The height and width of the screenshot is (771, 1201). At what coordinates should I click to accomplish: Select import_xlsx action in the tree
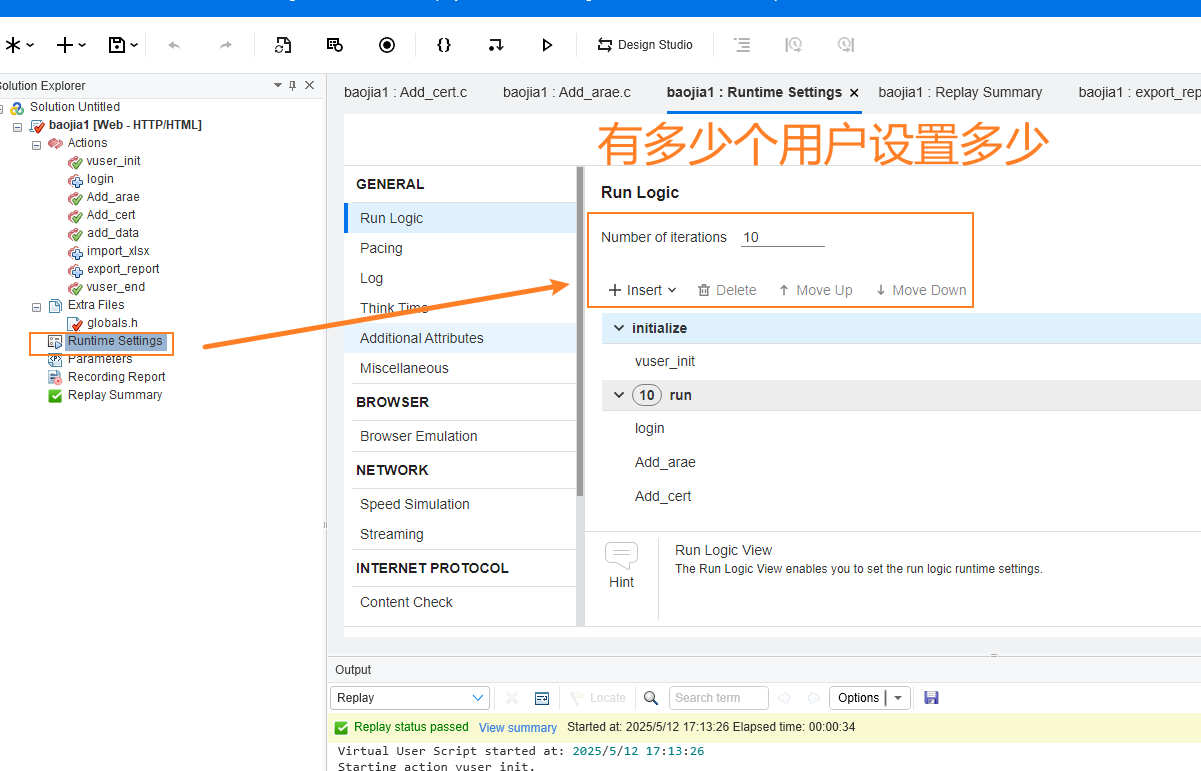tap(118, 251)
